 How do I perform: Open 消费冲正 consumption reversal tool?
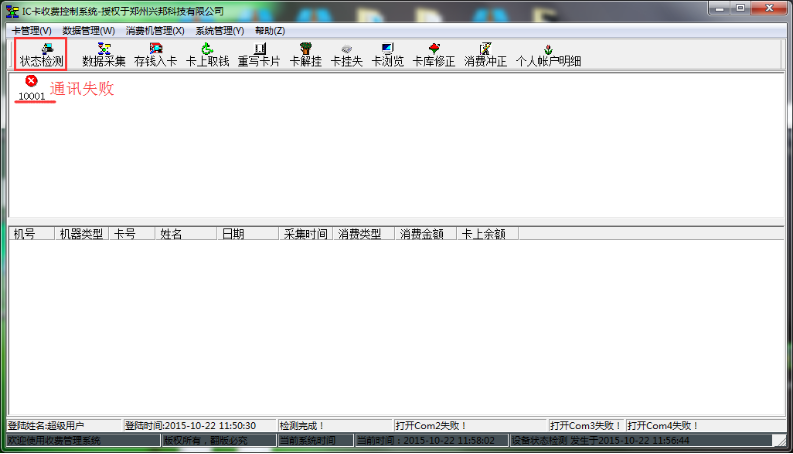coord(485,54)
